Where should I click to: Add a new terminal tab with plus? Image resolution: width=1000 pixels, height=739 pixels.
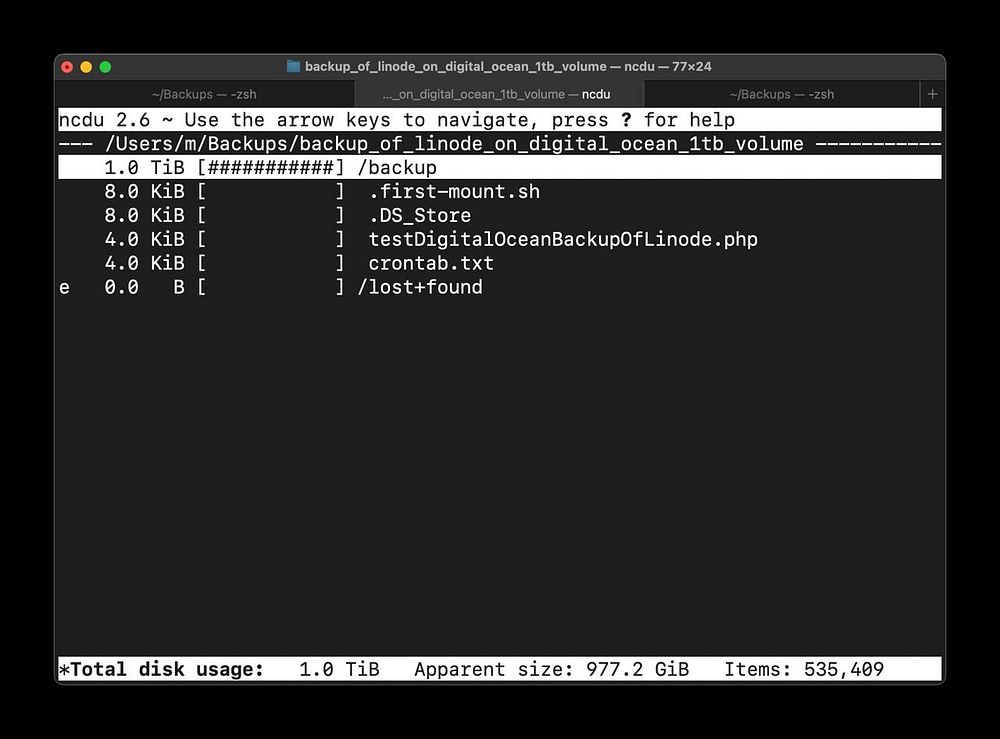tap(932, 94)
